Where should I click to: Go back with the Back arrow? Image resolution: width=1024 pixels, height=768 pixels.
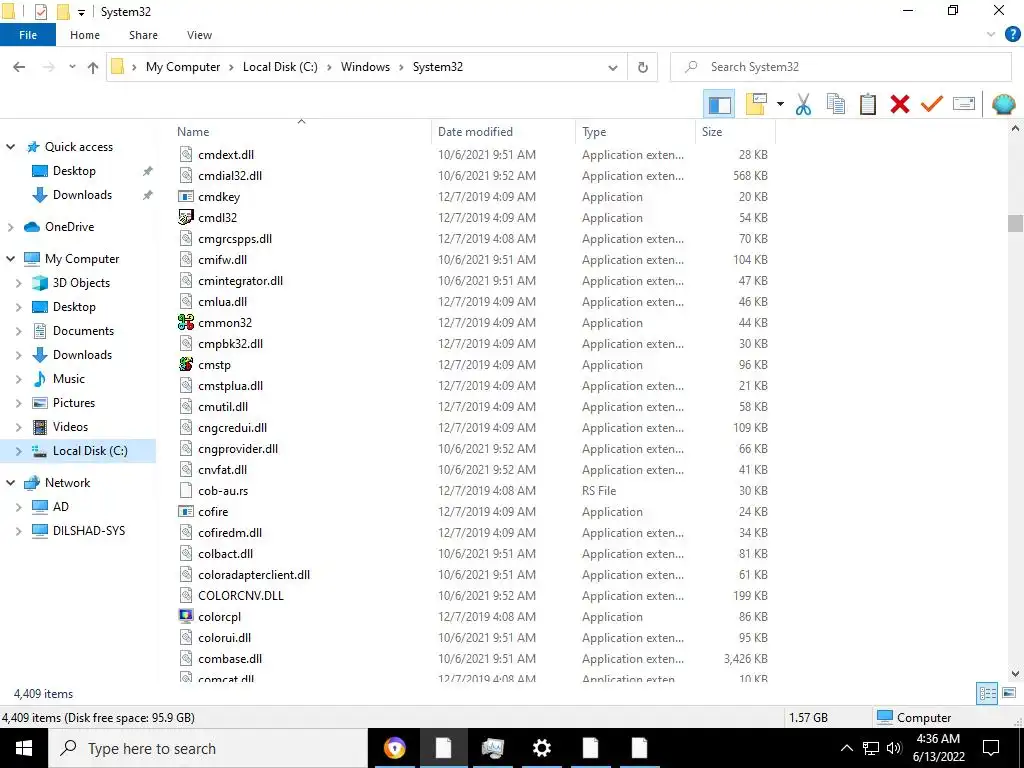coord(19,67)
